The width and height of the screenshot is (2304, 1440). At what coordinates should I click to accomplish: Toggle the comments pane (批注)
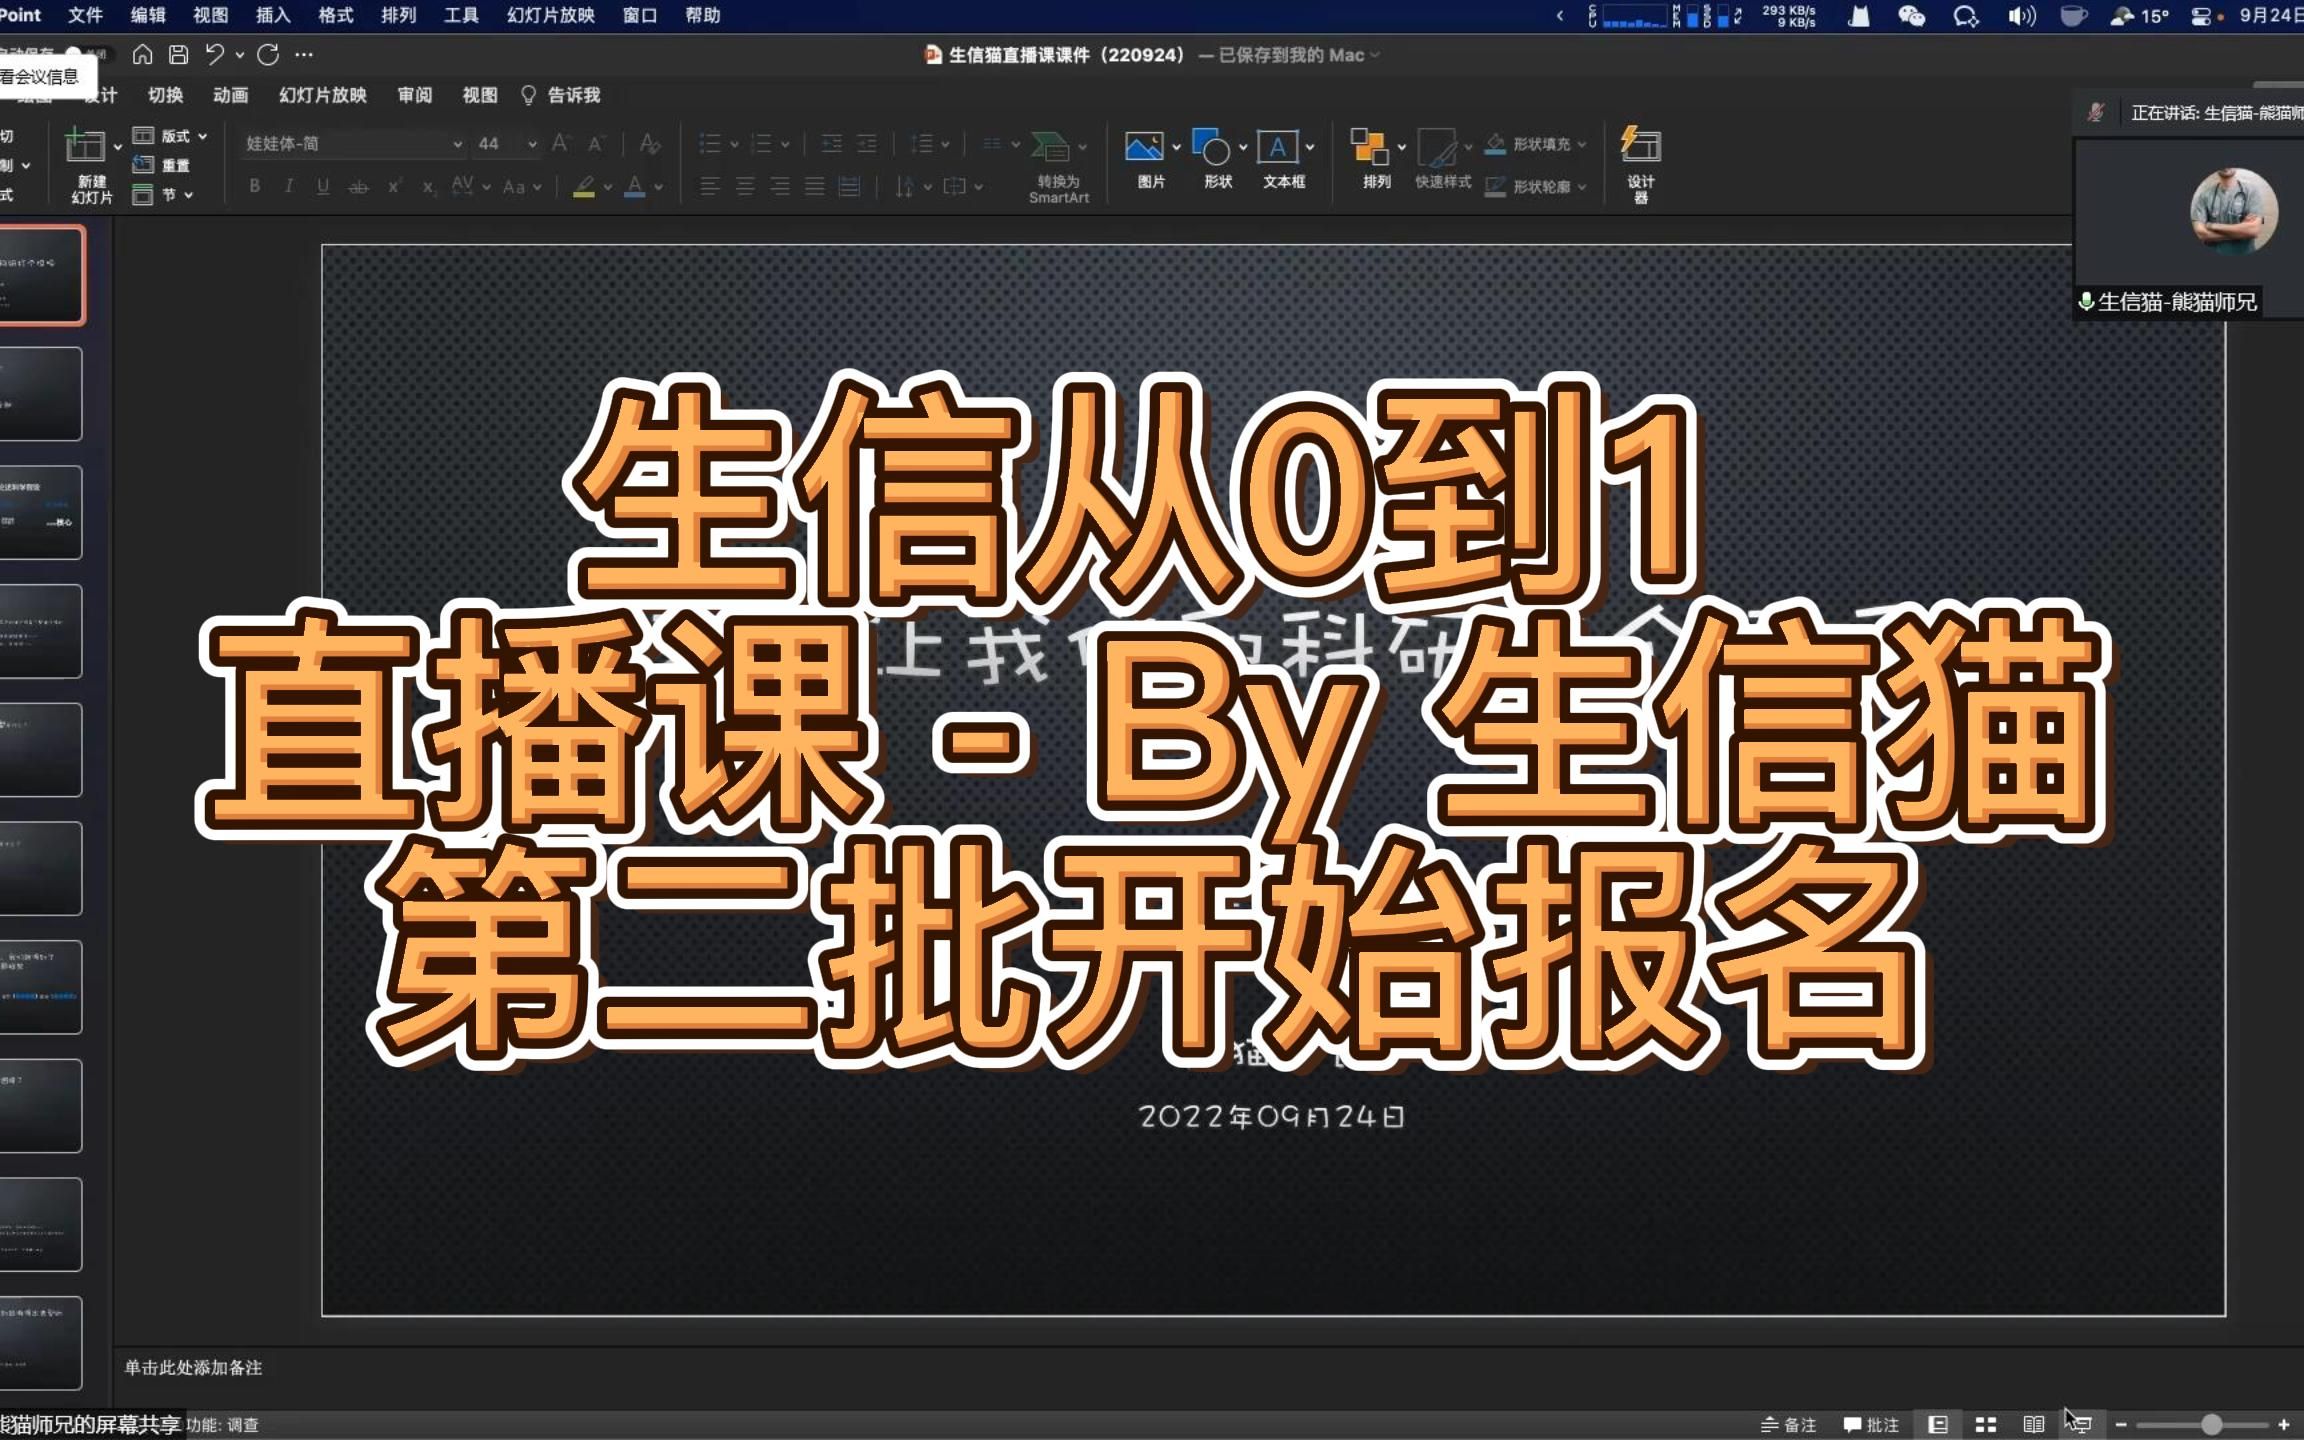click(x=1871, y=1424)
